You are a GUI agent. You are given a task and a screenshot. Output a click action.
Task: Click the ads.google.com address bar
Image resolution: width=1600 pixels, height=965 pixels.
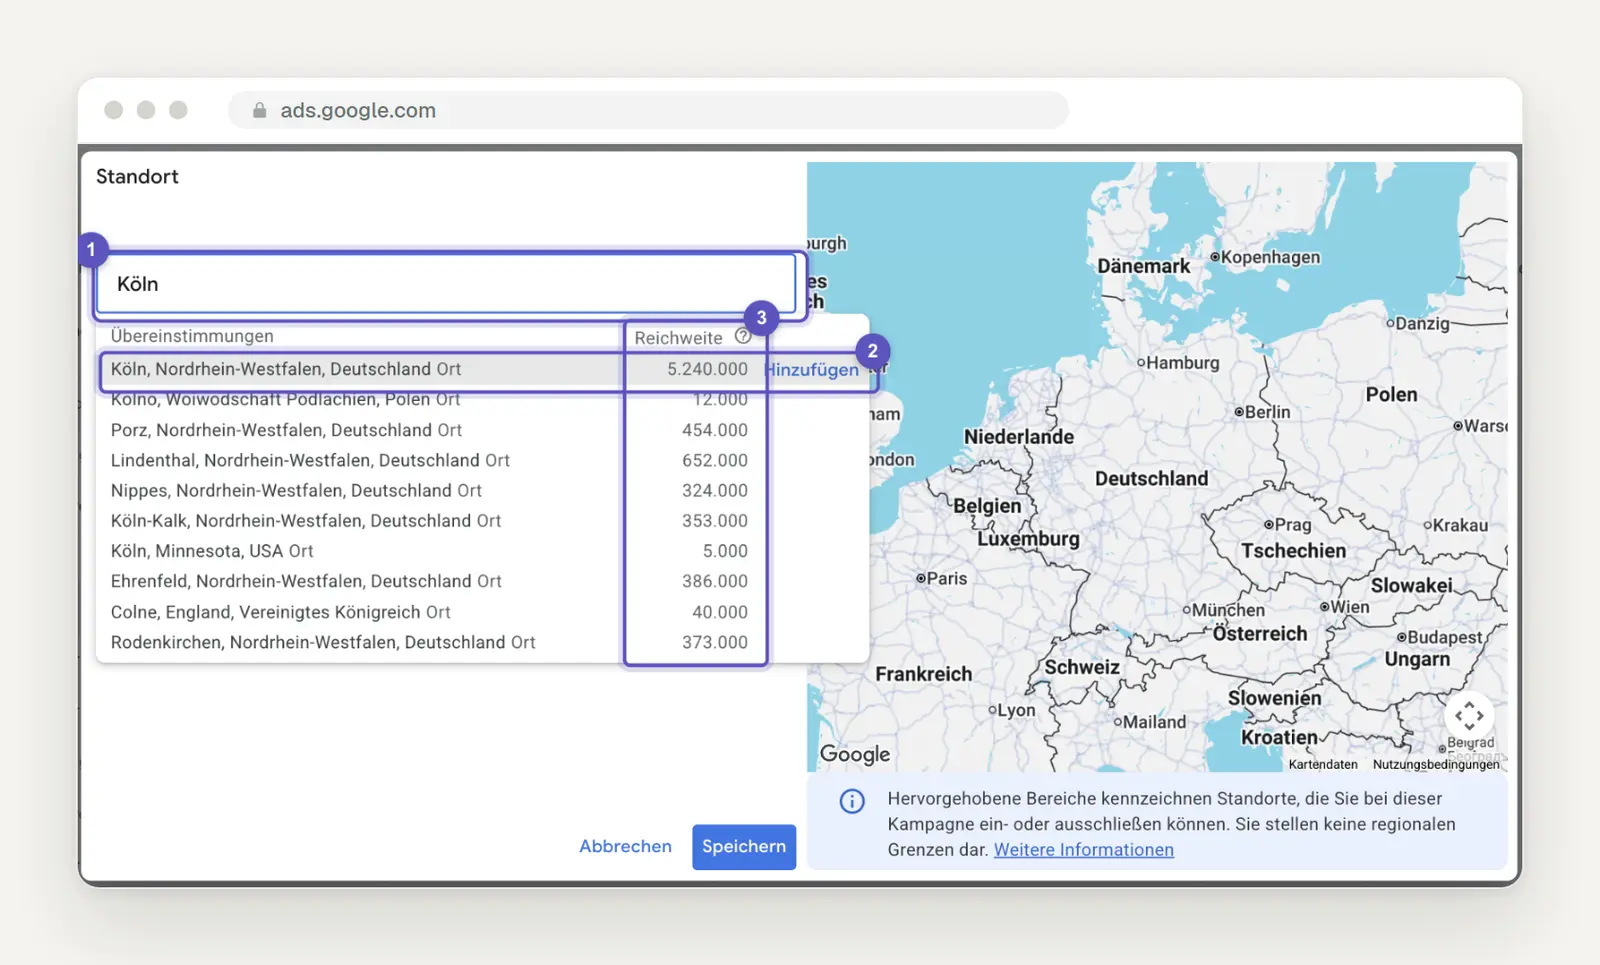(x=649, y=110)
